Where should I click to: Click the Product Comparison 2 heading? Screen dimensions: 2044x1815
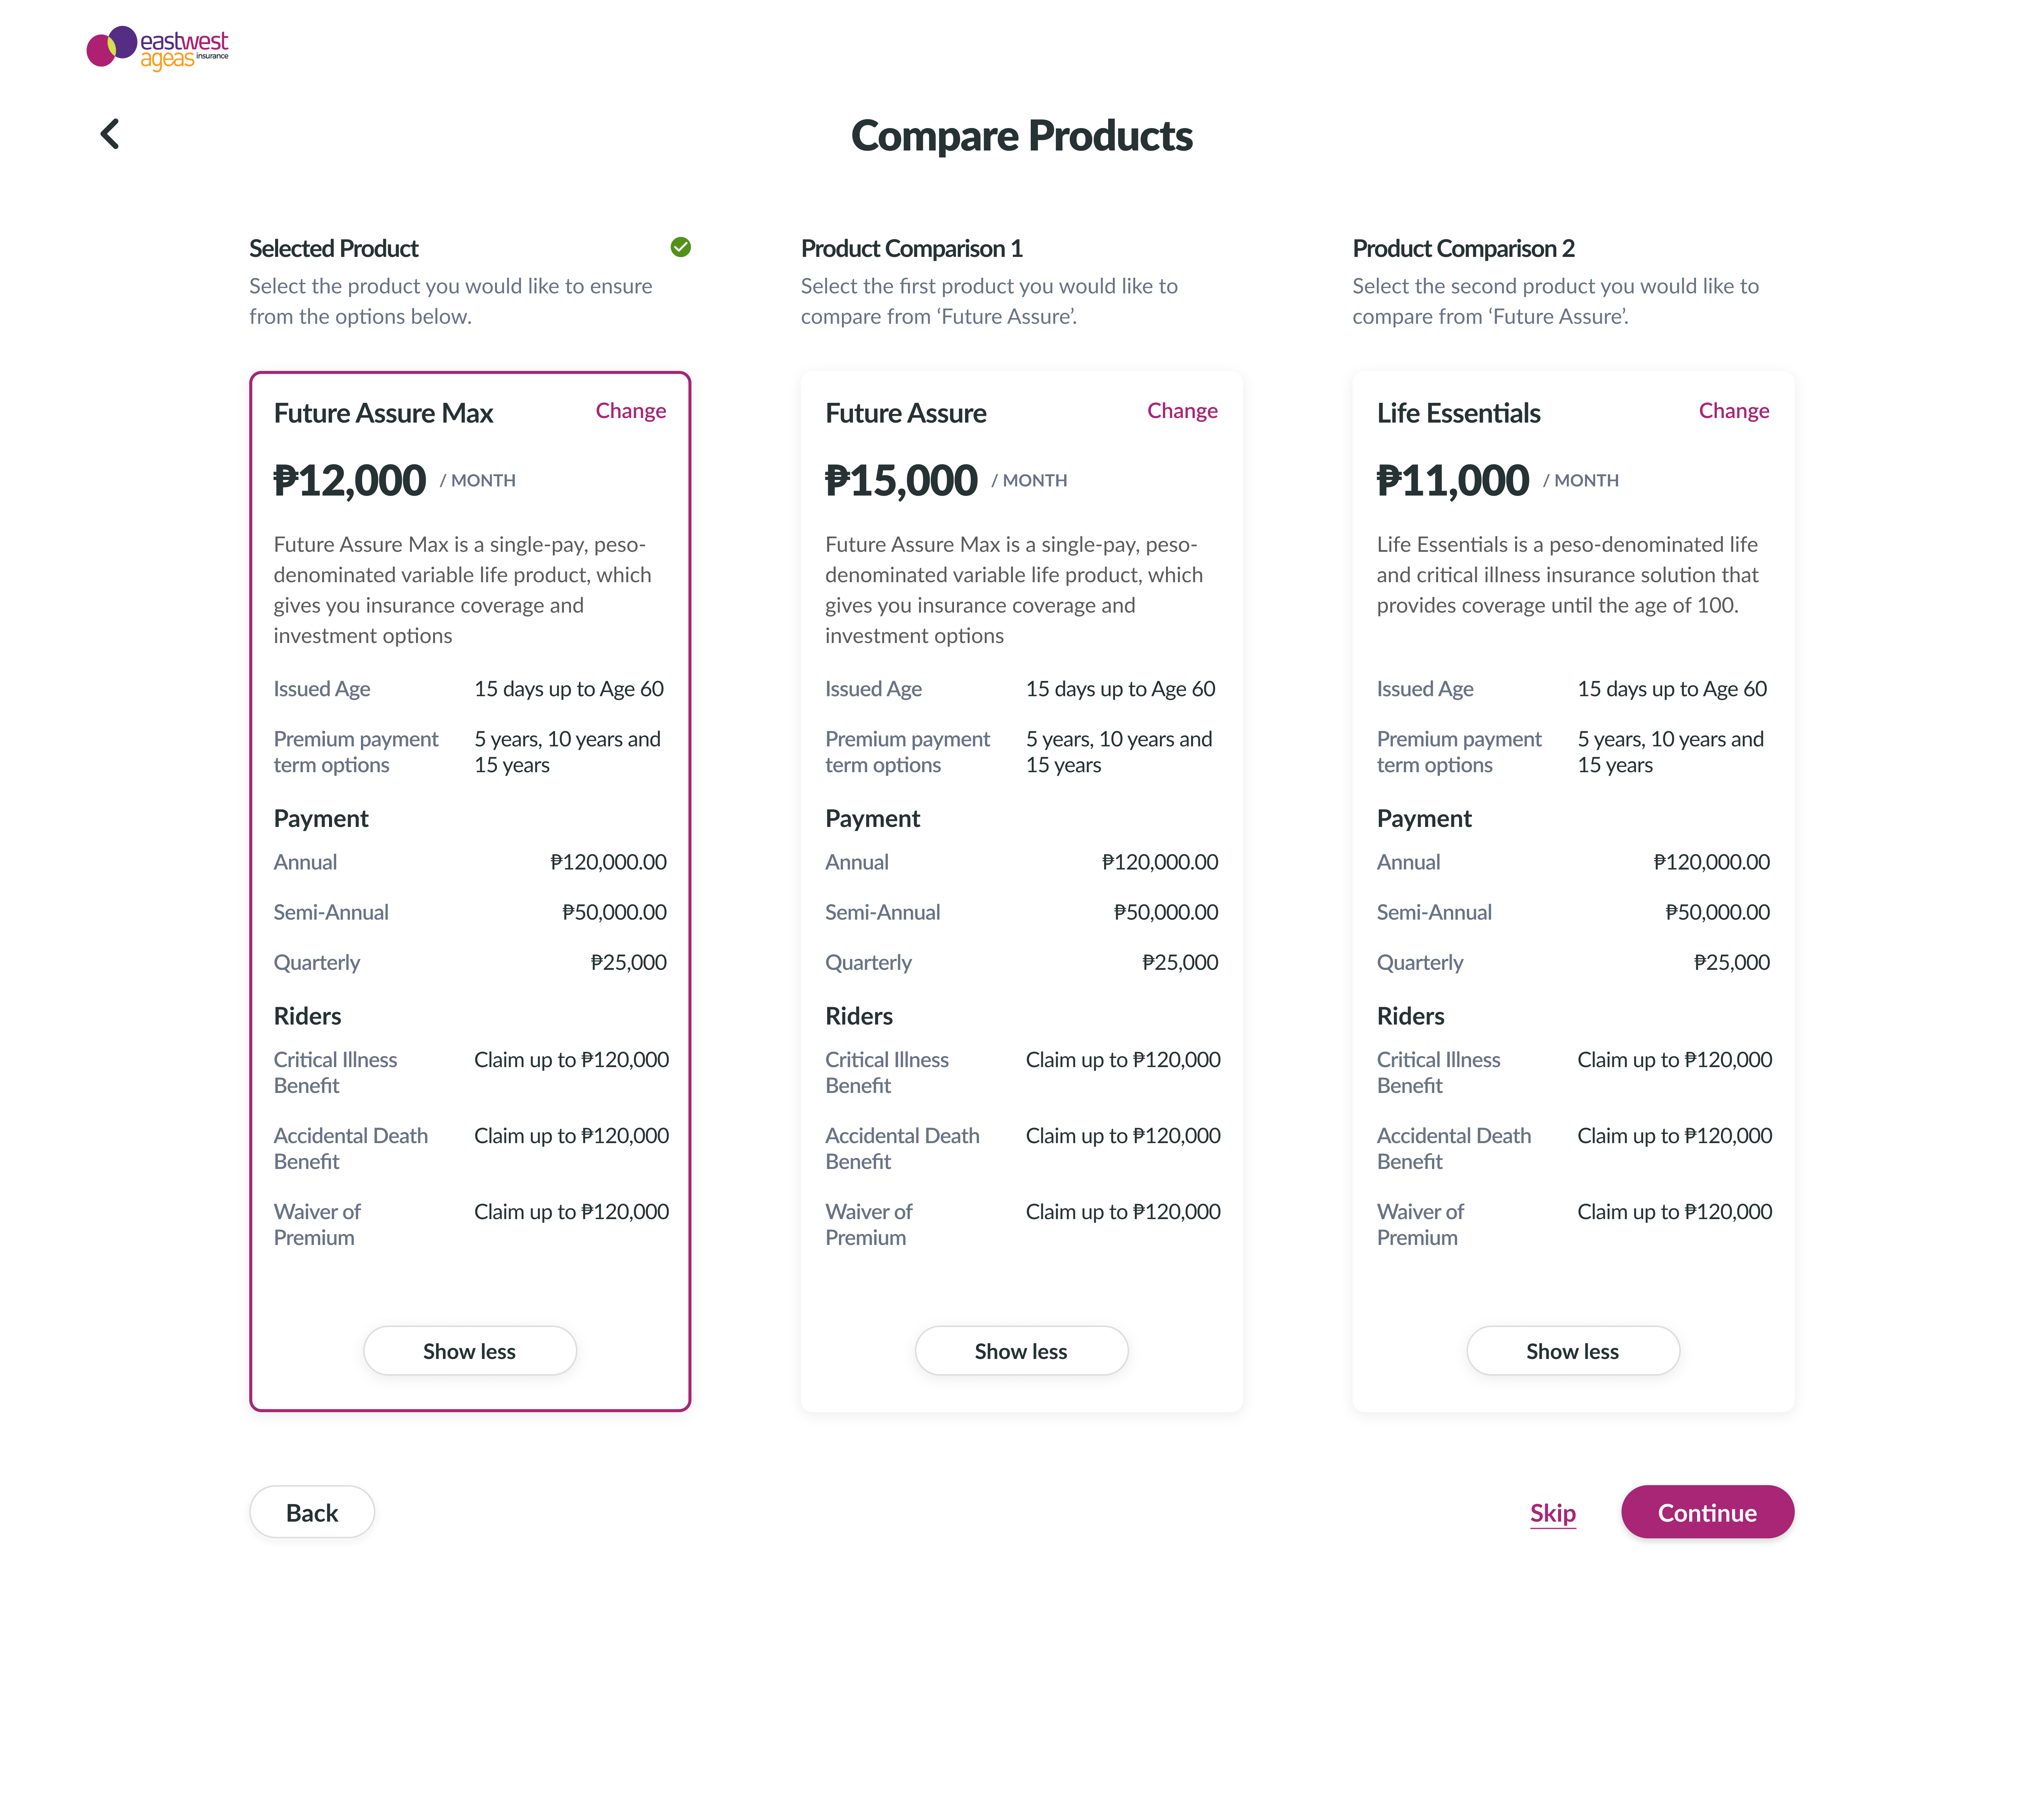pos(1463,248)
